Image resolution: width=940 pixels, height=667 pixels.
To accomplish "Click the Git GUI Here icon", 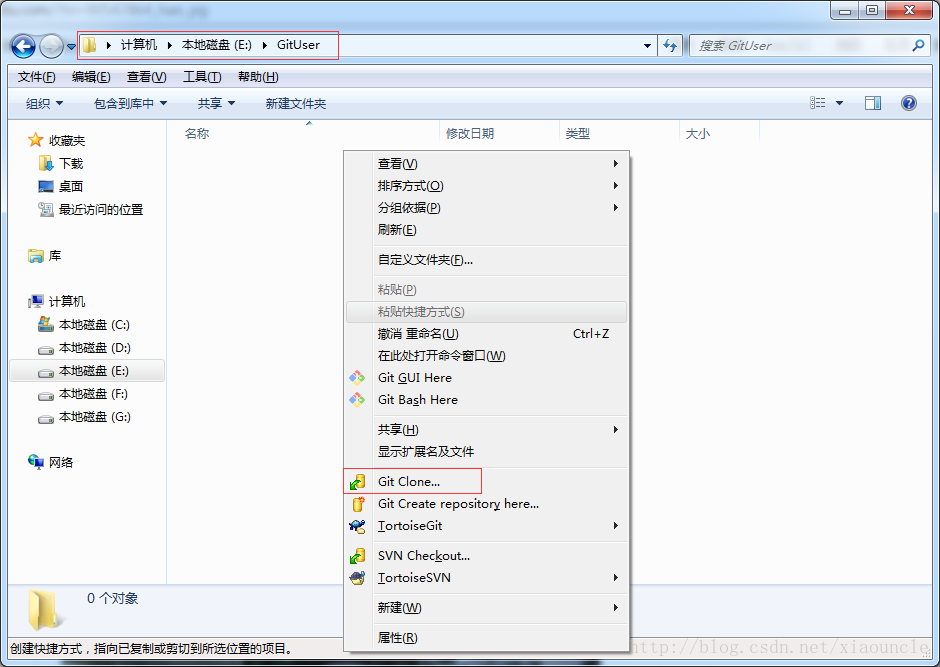I will pyautogui.click(x=357, y=378).
